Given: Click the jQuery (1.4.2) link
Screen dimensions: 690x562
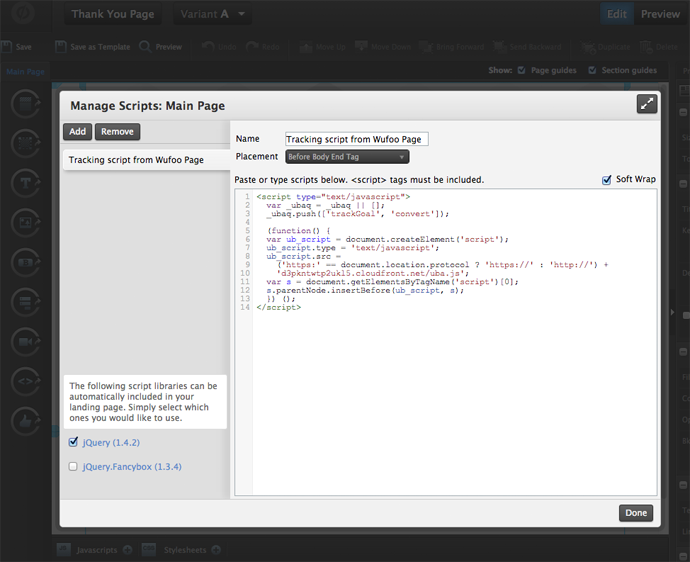Looking at the screenshot, I should [111, 442].
